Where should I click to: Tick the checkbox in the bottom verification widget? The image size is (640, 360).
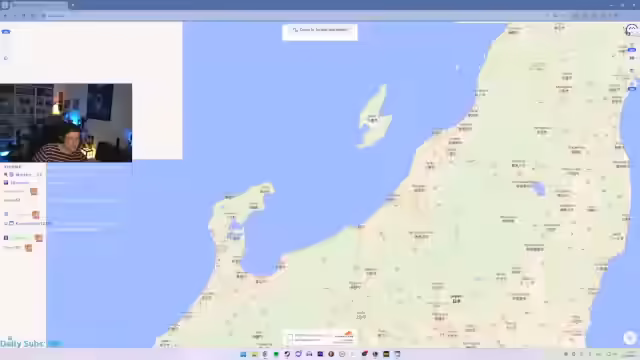pos(290,338)
